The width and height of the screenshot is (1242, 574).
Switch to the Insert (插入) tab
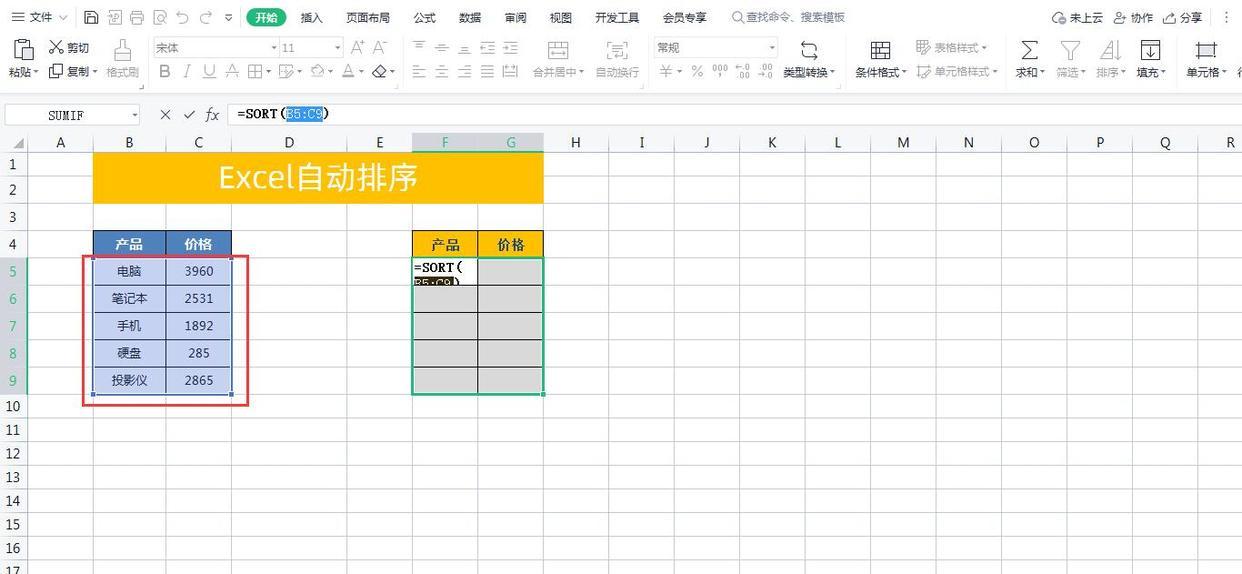point(312,17)
